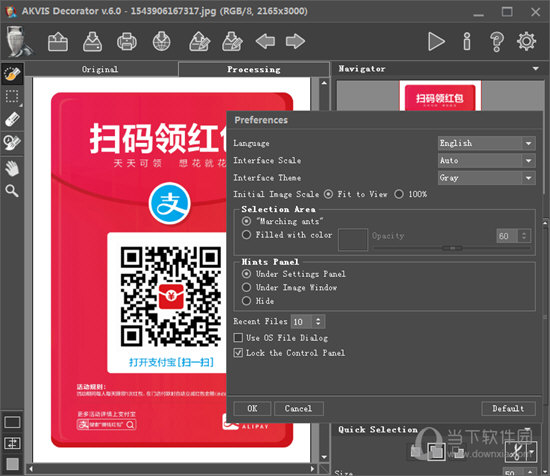Switch to the Original tab
550x476 pixels.
click(101, 69)
